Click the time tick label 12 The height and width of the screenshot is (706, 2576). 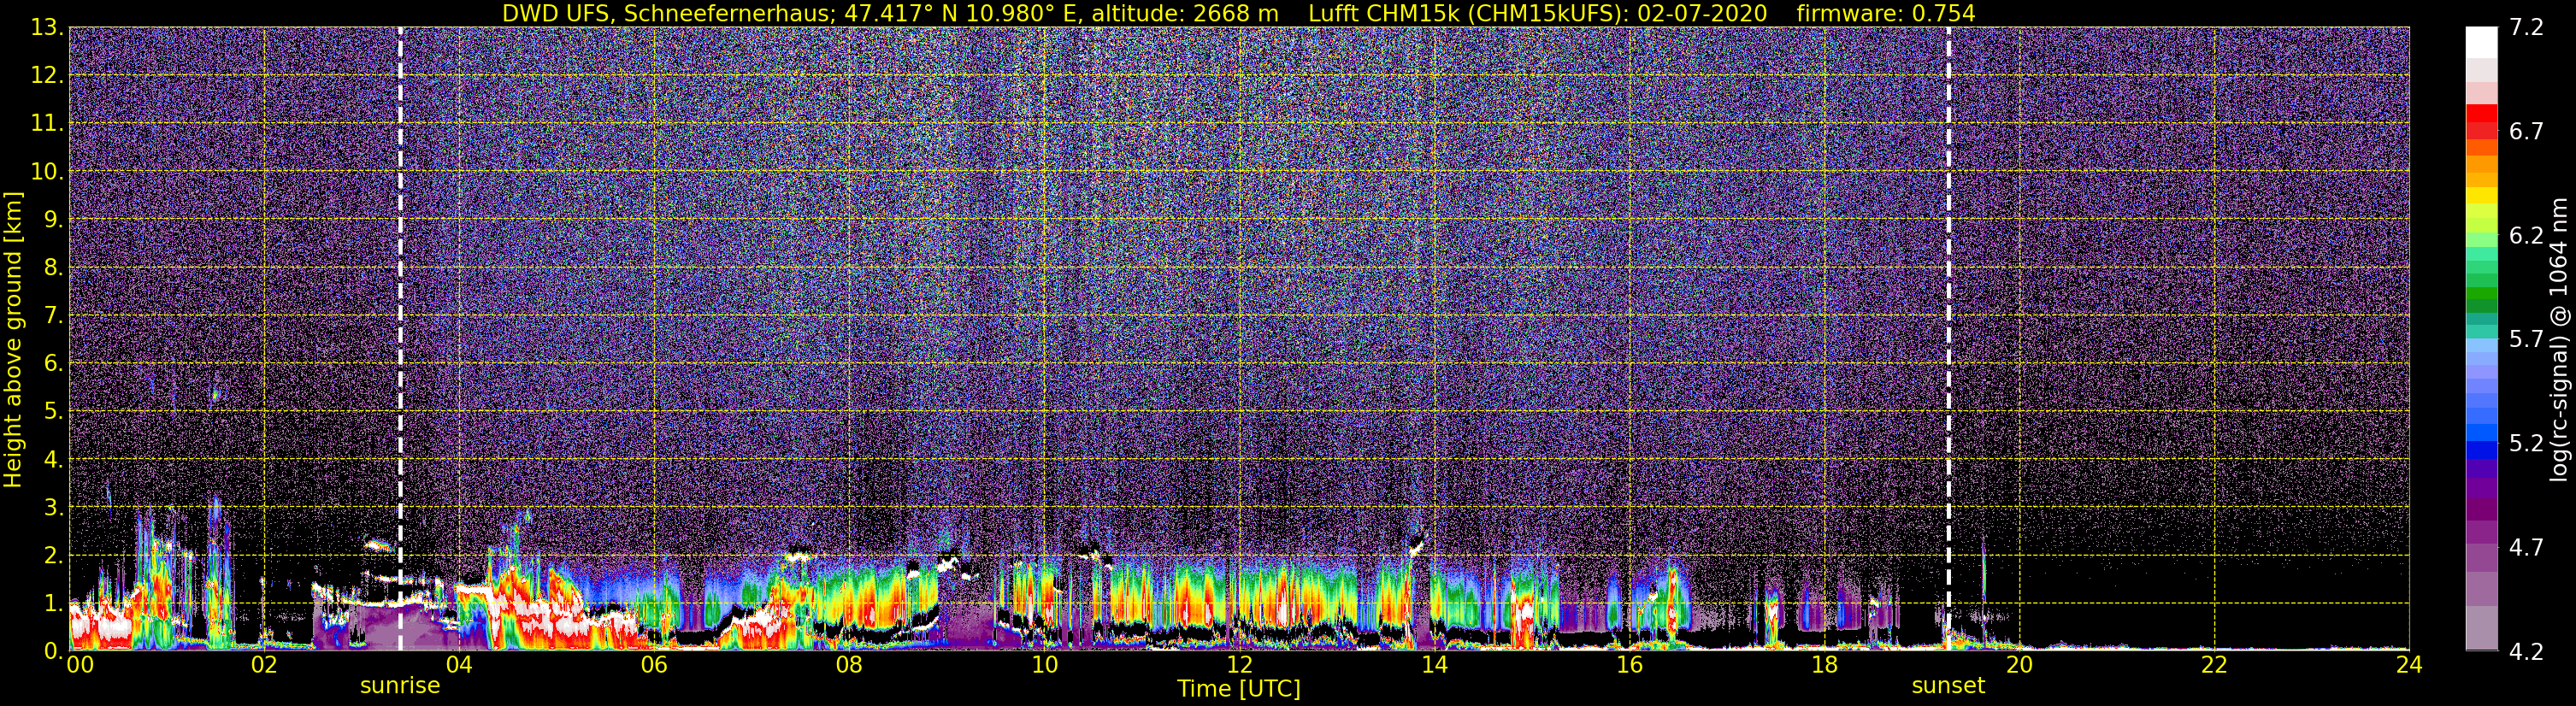1239,664
